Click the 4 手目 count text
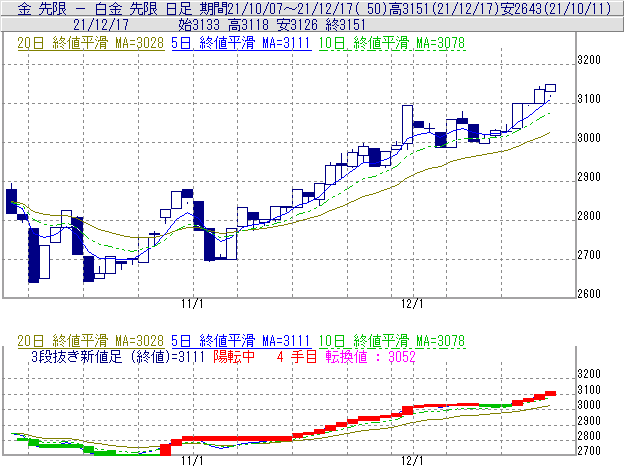The image size is (624, 475). coord(297,356)
